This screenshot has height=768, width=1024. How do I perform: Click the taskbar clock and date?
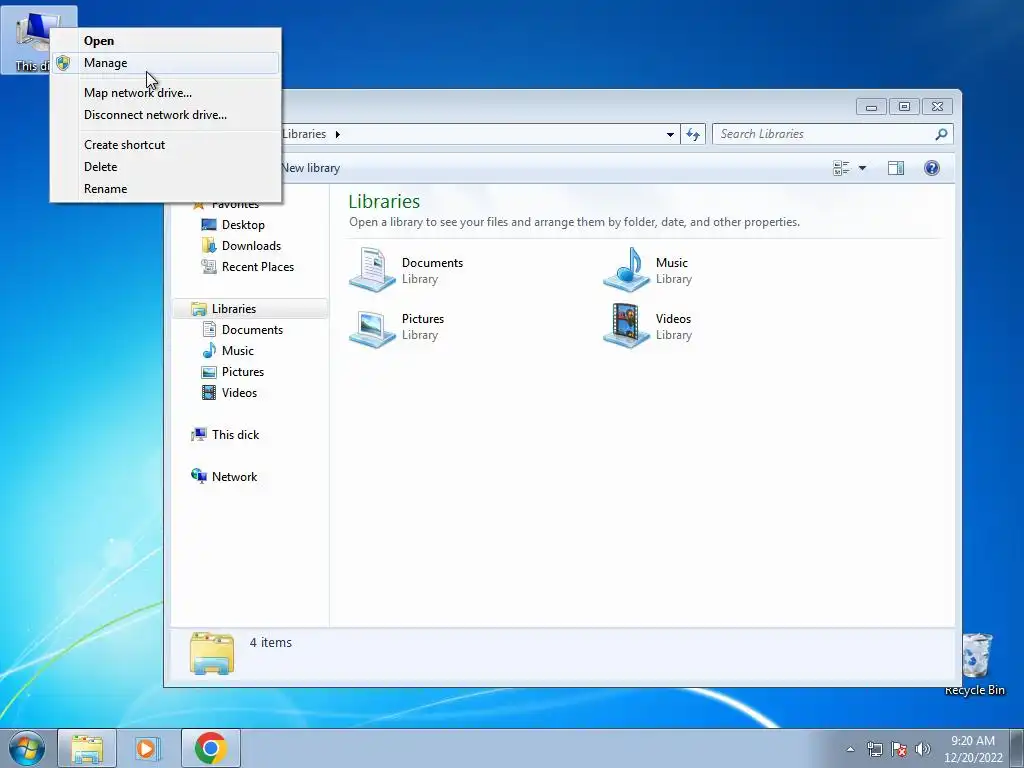(973, 749)
